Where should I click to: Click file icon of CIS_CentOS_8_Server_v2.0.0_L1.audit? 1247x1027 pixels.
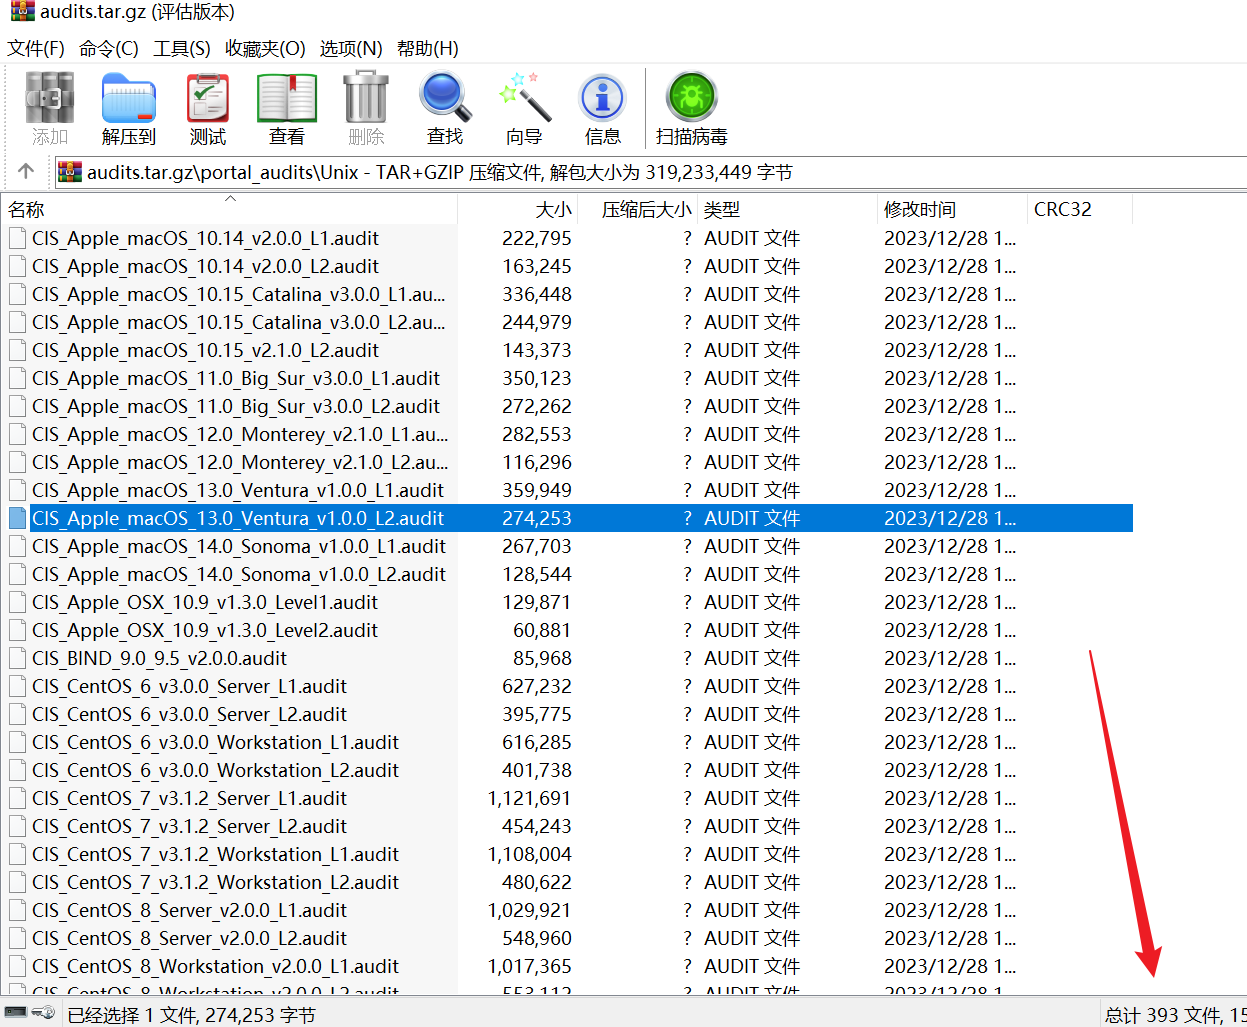click(17, 910)
